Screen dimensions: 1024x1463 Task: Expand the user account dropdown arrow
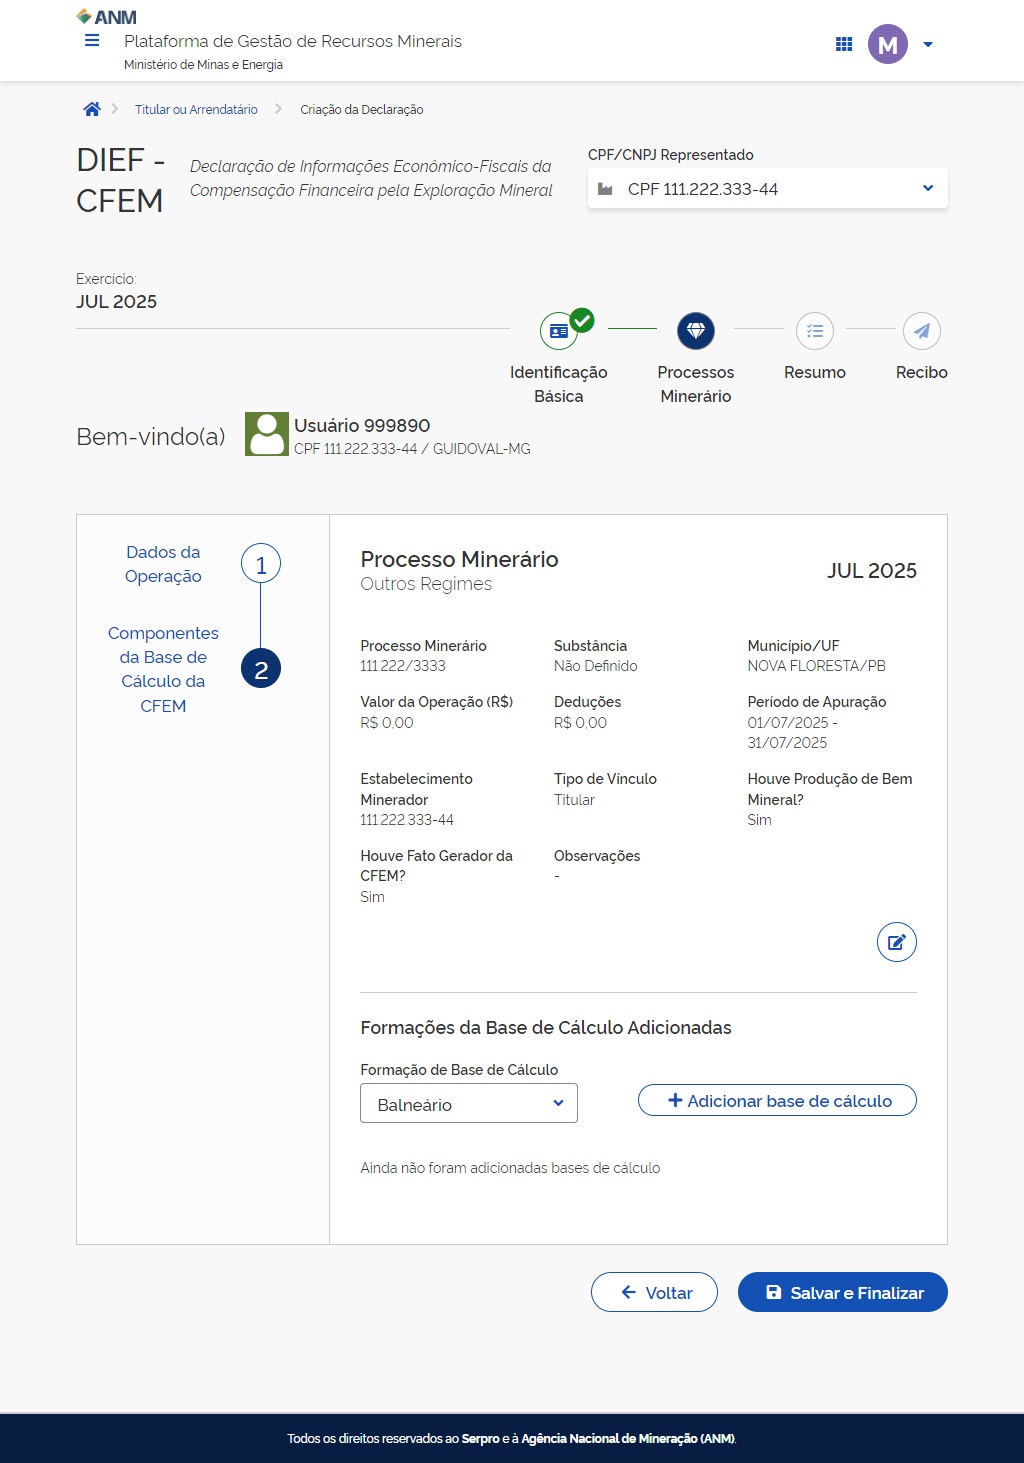[x=928, y=45]
